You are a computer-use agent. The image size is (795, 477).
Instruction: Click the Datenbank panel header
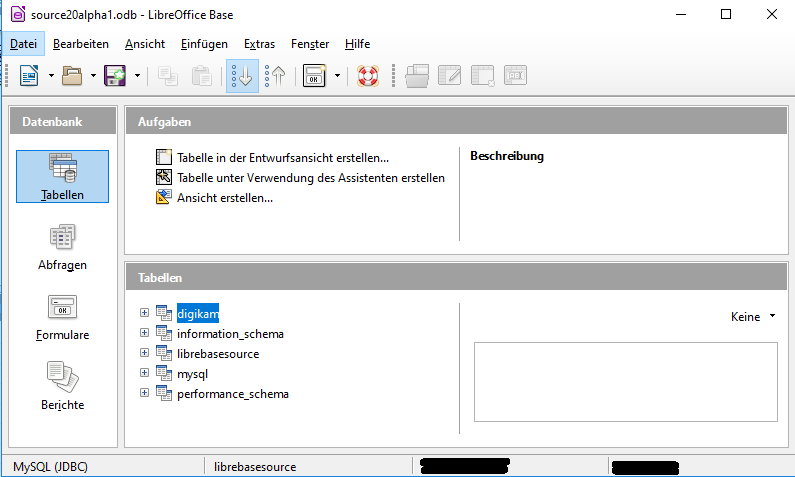[x=63, y=122]
